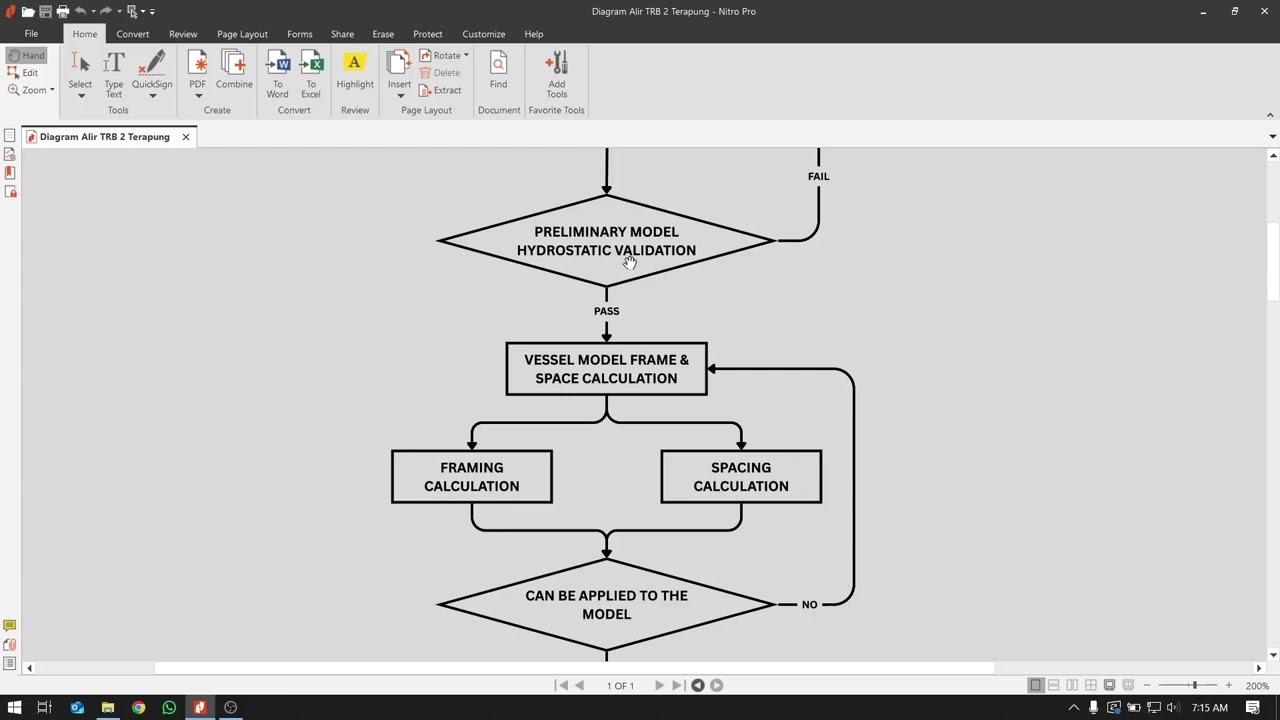Expand the QuickSign dropdown arrow
This screenshot has height=720, width=1280.
152,96
